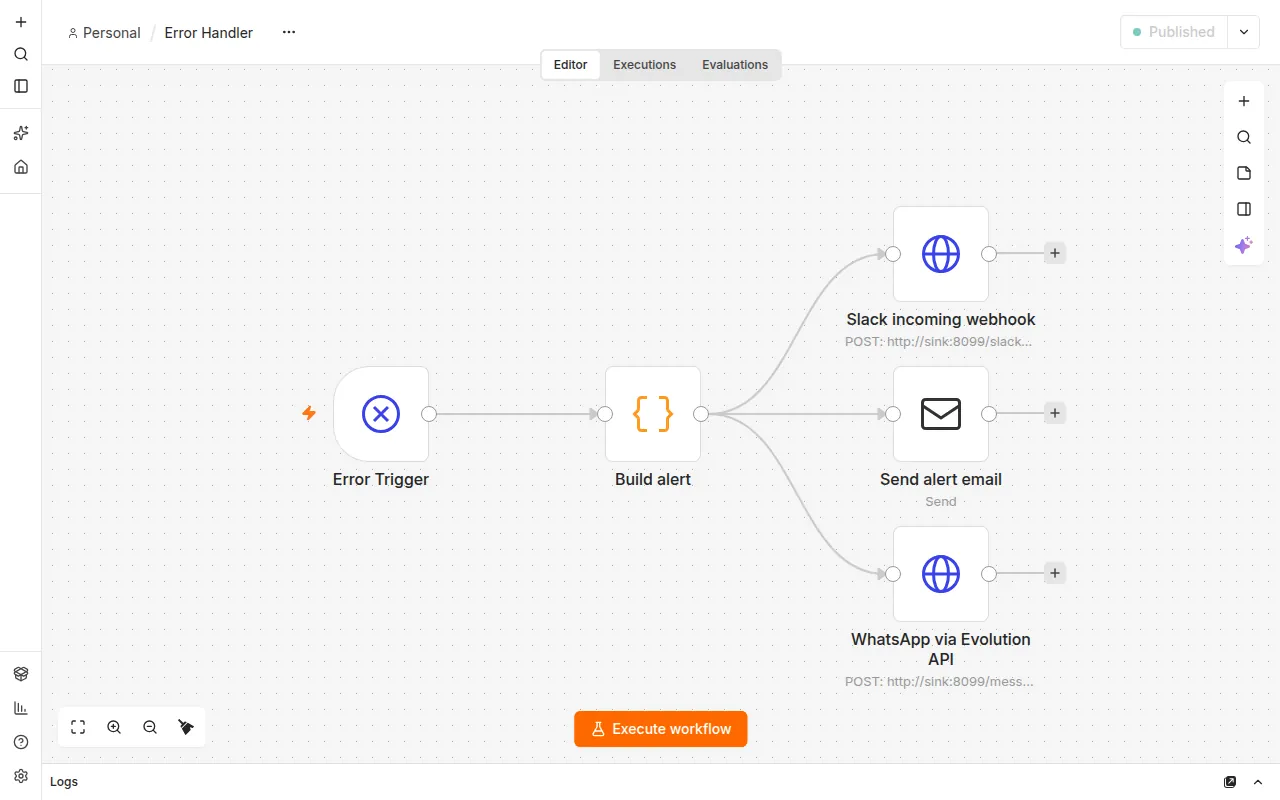1280x800 pixels.
Task: Open the Personal breadcrumb link
Action: pyautogui.click(x=104, y=33)
